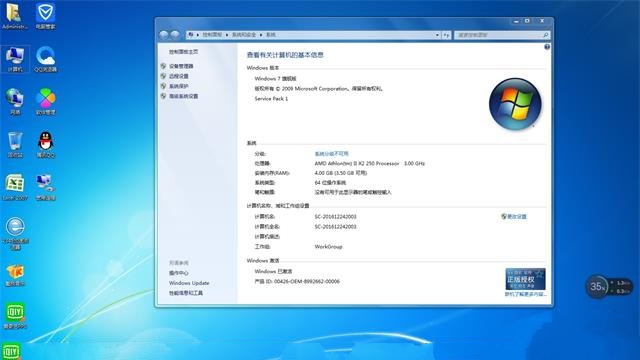The image size is (640, 360).
Task: Launch 腾讯QQ penguin shortcut
Action: [45, 145]
